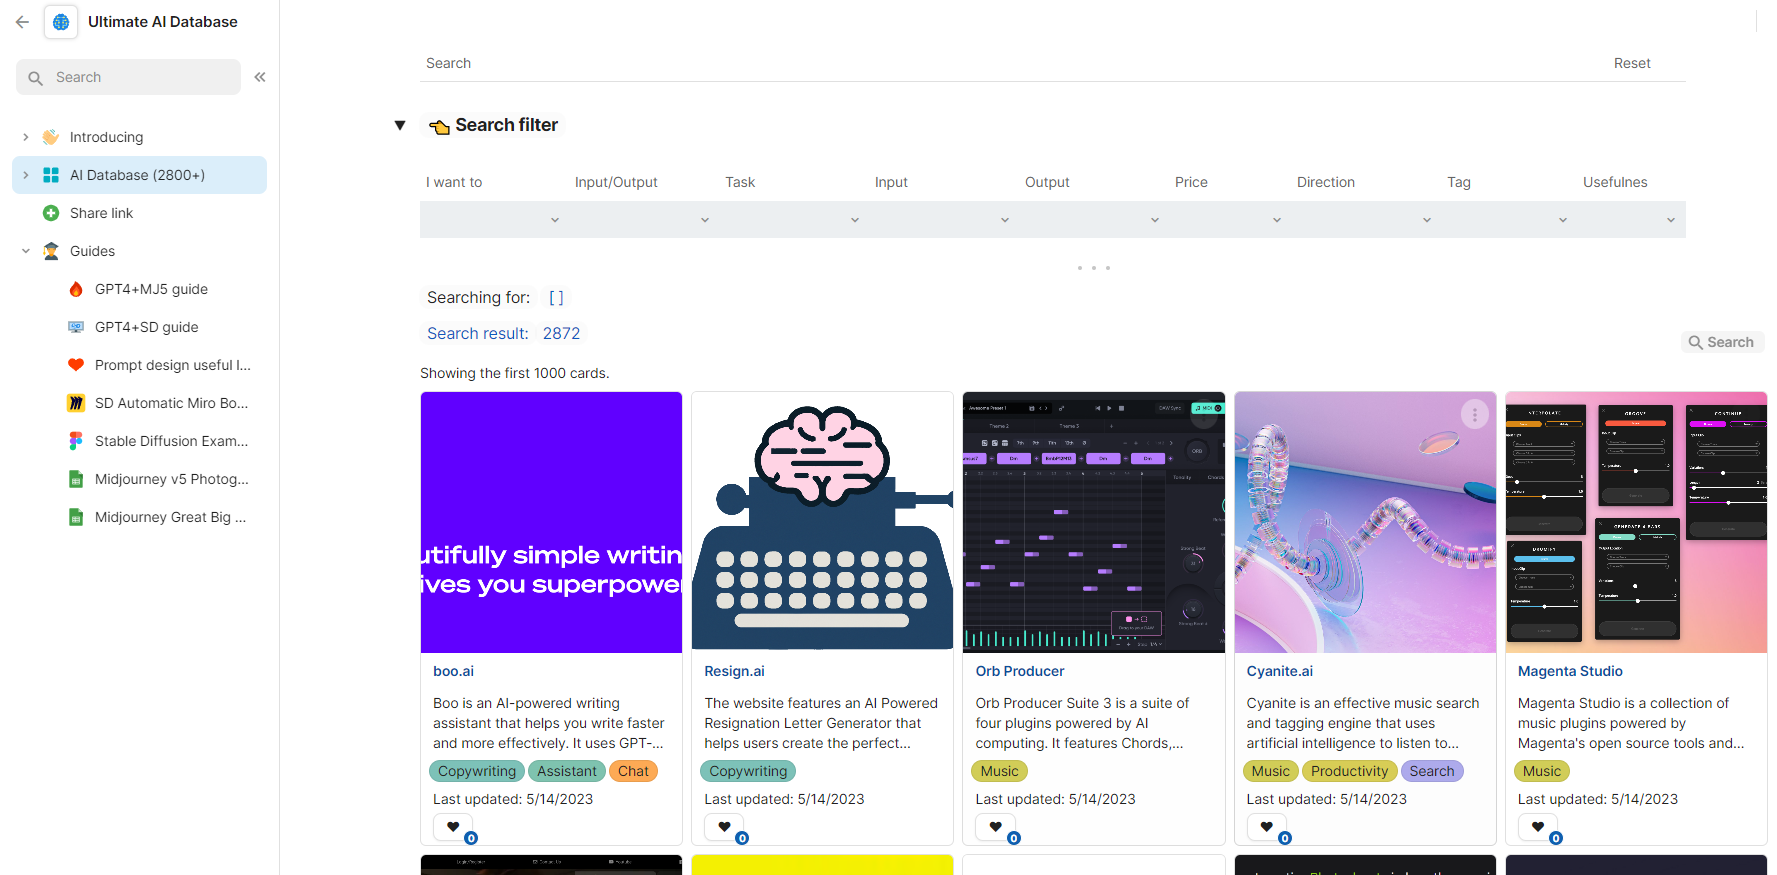Click the Orb Producer thumbnail image
This screenshot has height=875, width=1777.
1094,522
